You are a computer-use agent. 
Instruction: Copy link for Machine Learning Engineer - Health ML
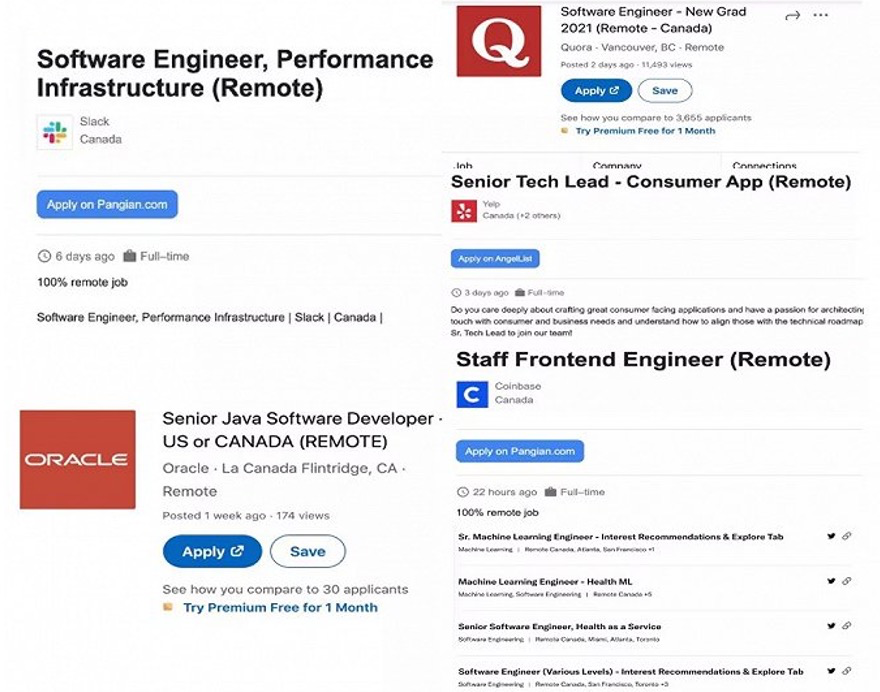point(847,581)
